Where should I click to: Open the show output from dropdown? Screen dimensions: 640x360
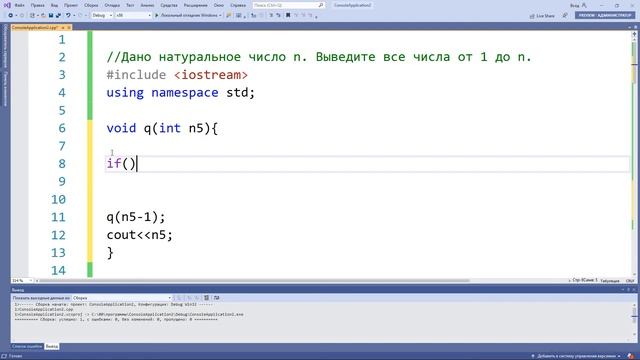pos(122,298)
